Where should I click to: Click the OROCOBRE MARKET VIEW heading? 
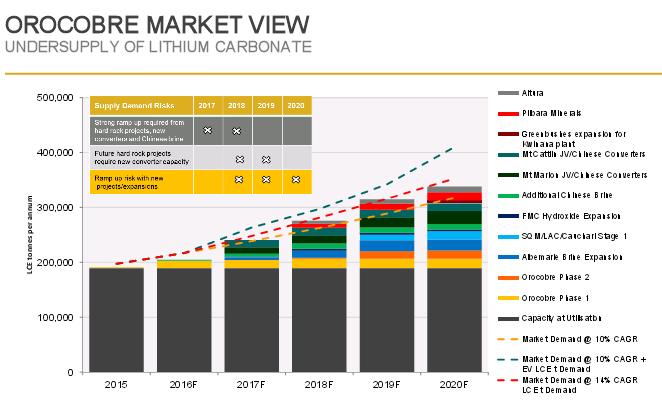pyautogui.click(x=157, y=24)
